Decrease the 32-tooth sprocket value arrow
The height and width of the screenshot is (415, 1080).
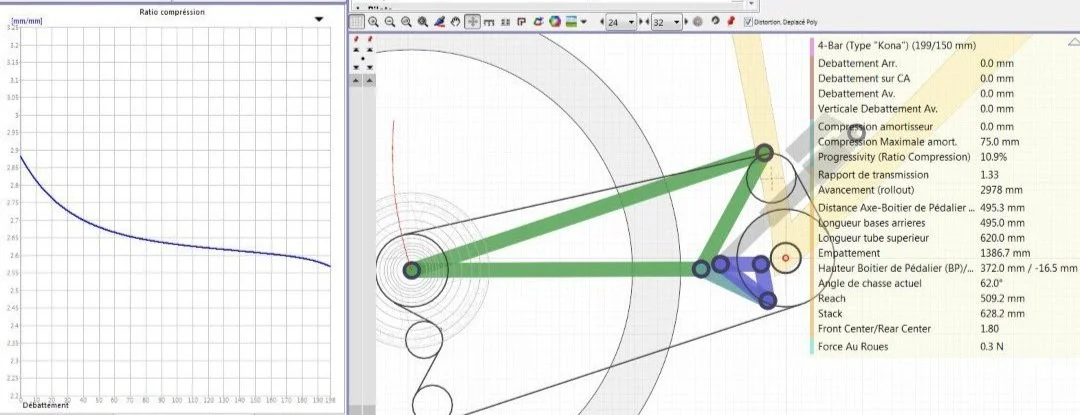[647, 21]
